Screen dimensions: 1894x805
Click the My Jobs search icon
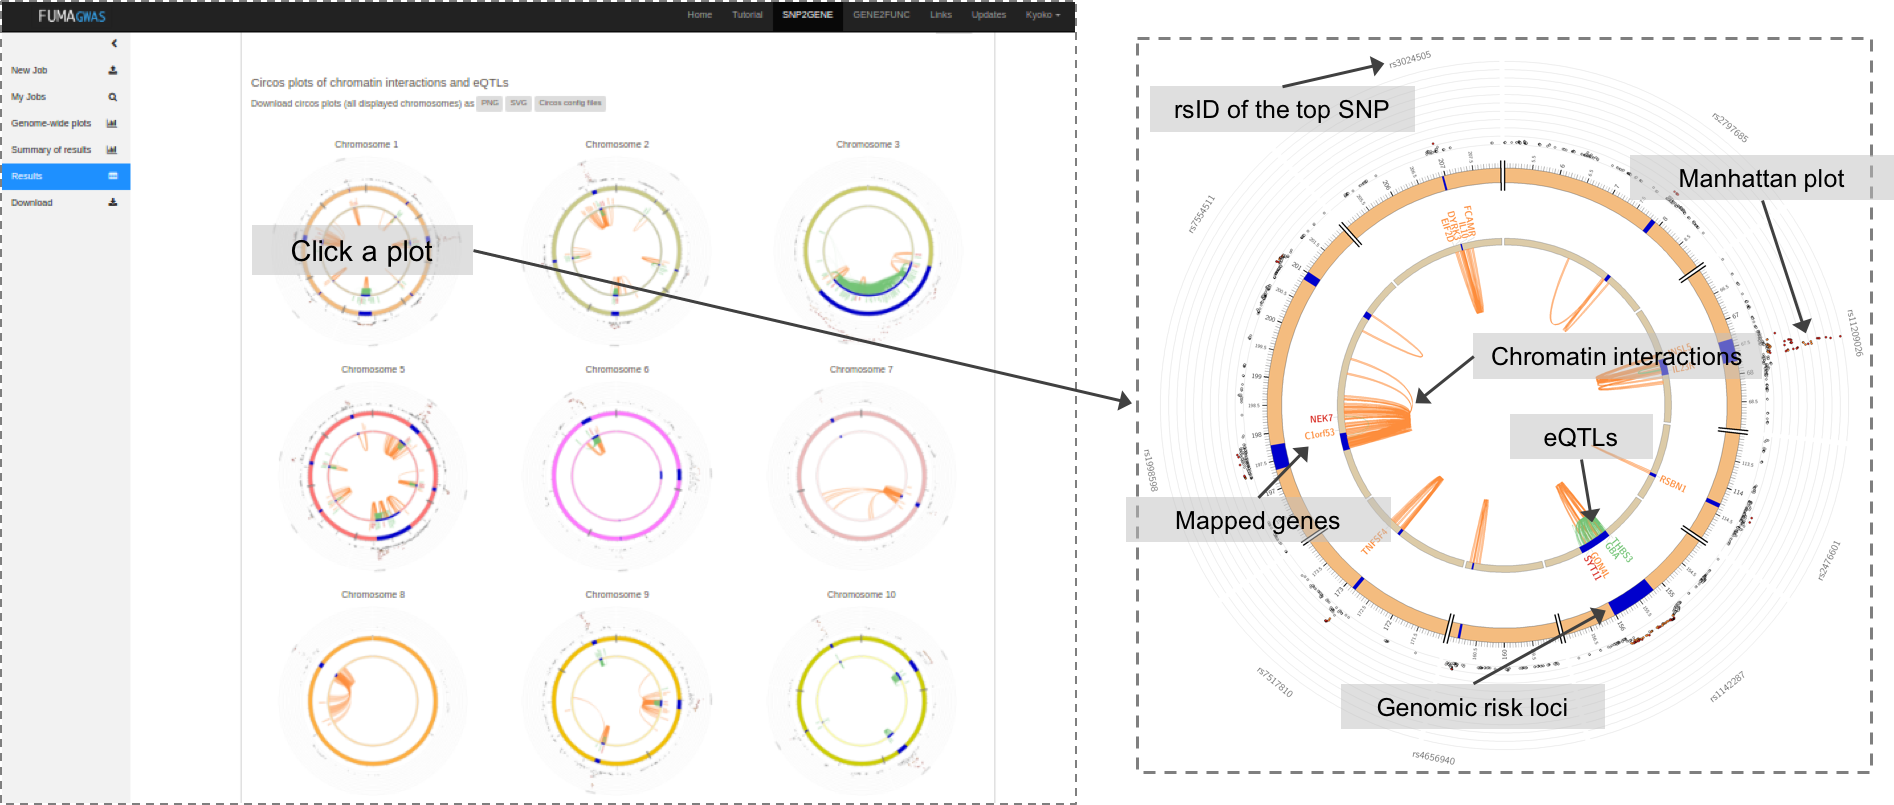coord(113,97)
